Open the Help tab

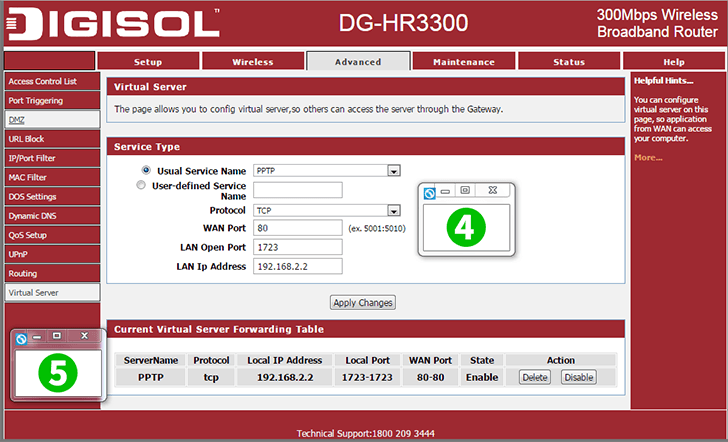click(x=674, y=61)
